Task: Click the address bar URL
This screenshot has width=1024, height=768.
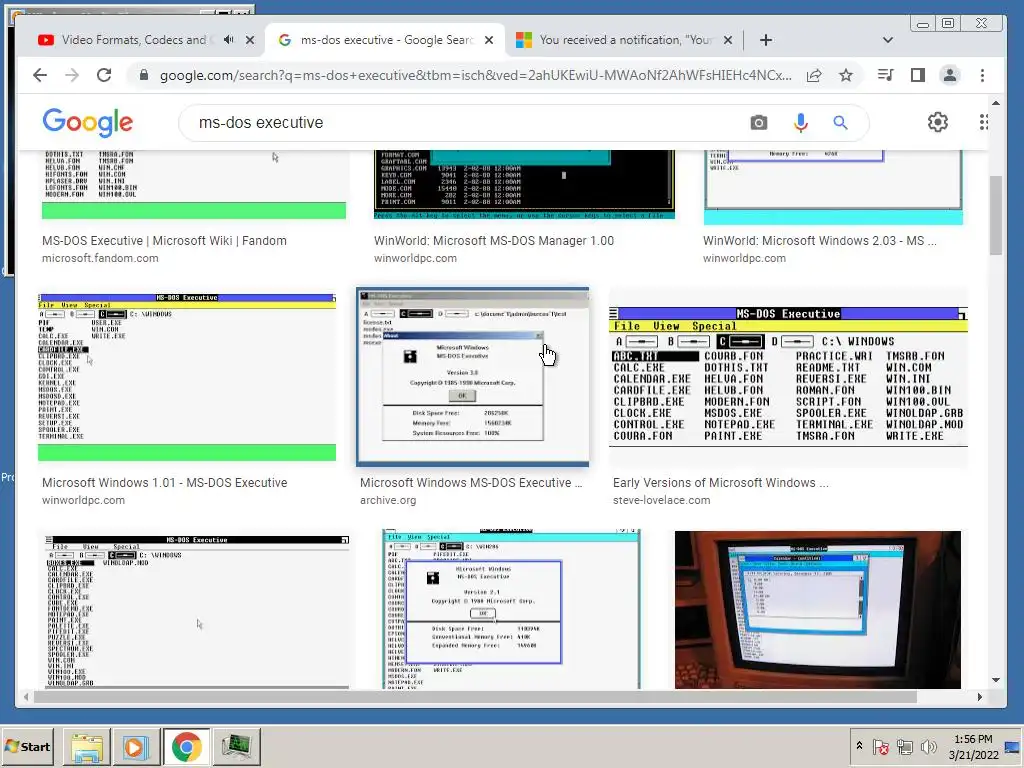Action: point(475,75)
